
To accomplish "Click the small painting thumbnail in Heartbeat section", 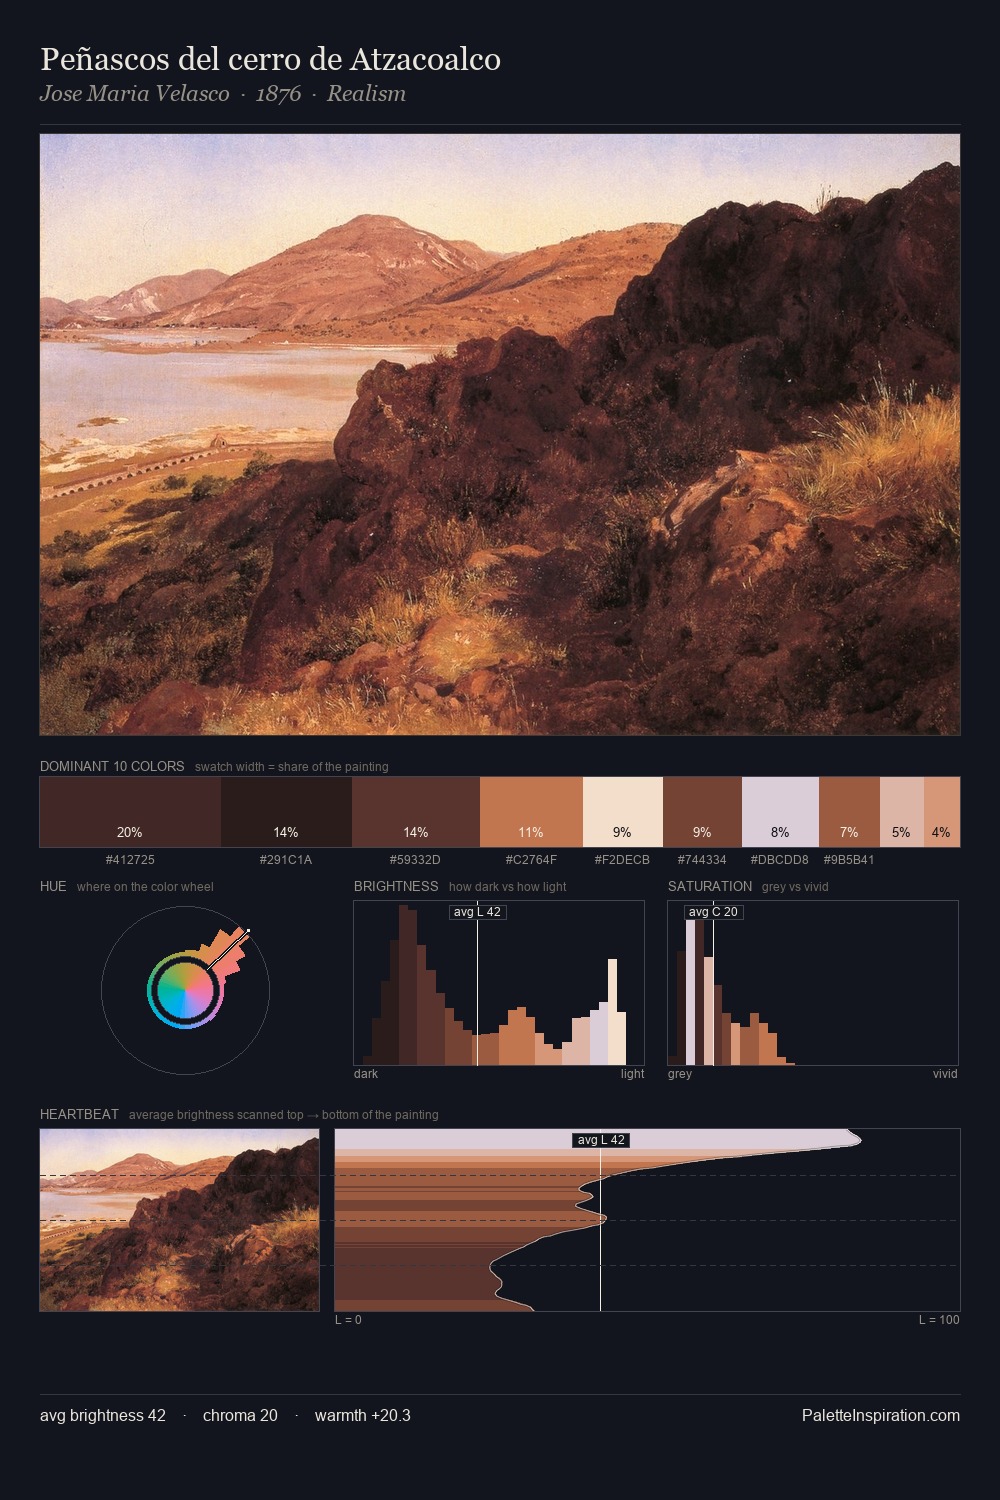I will click(180, 1220).
